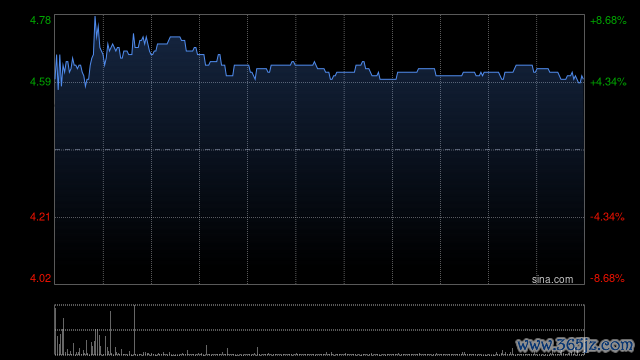
Task: Click the highest price peak on chart
Action: [95, 17]
